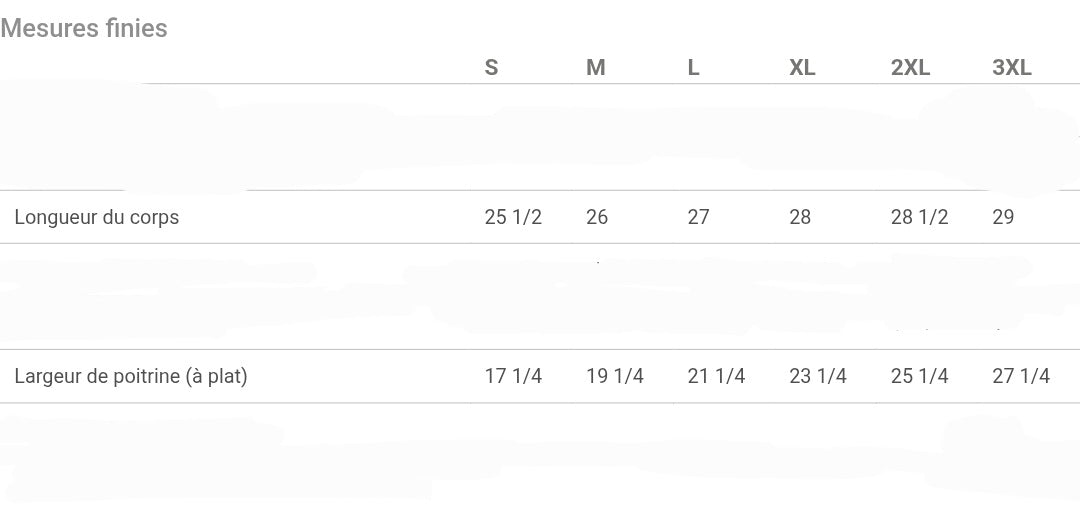This screenshot has height=528, width=1080.
Task: Click the 2XL size column header
Action: tap(910, 68)
